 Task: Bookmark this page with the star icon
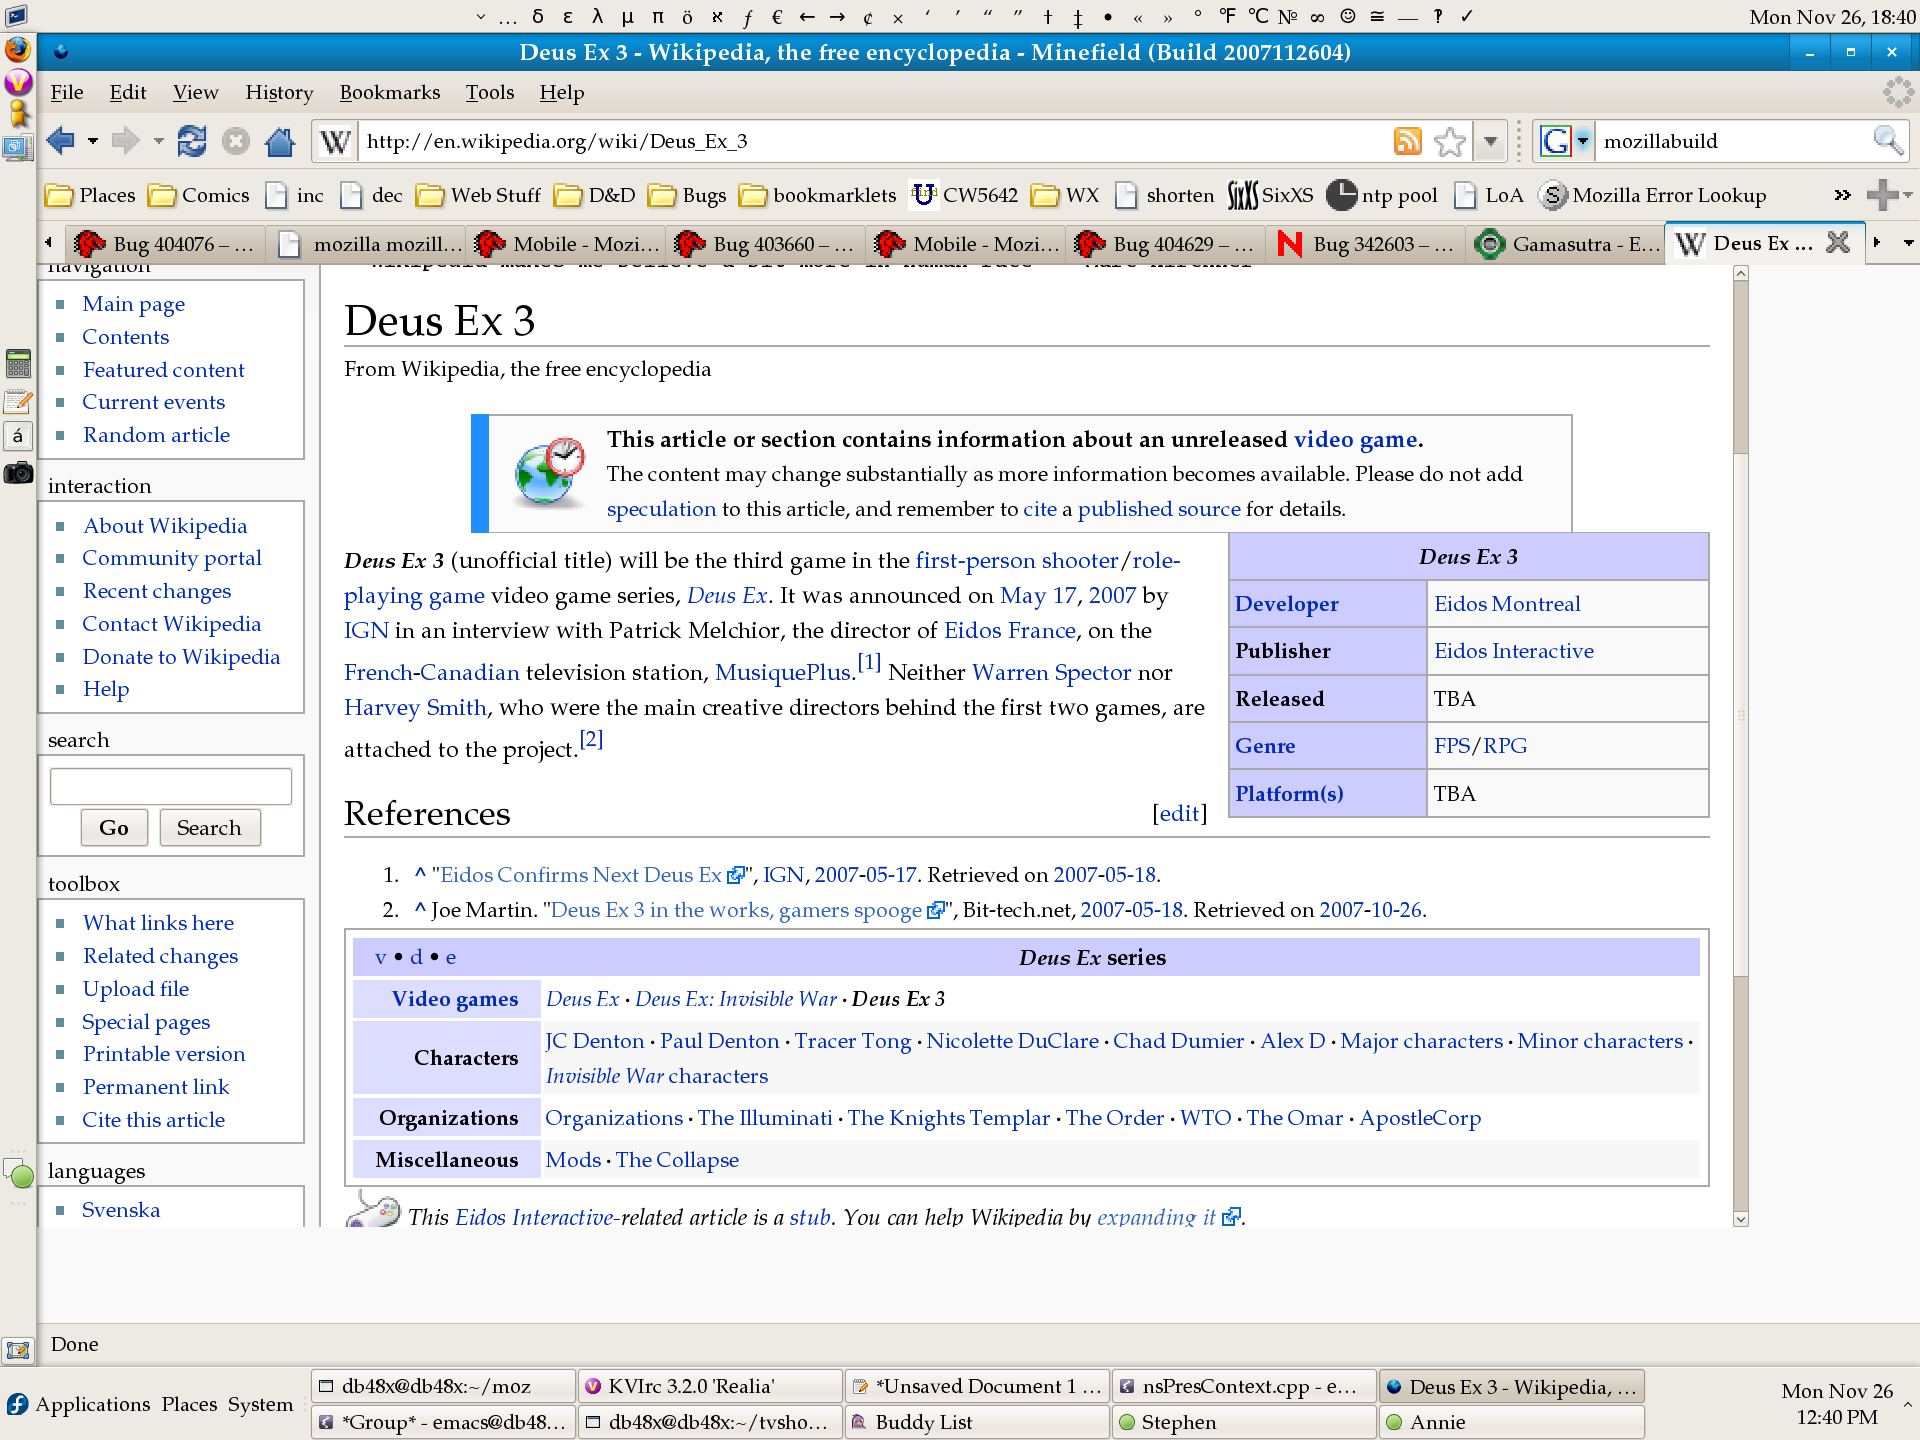(1449, 141)
